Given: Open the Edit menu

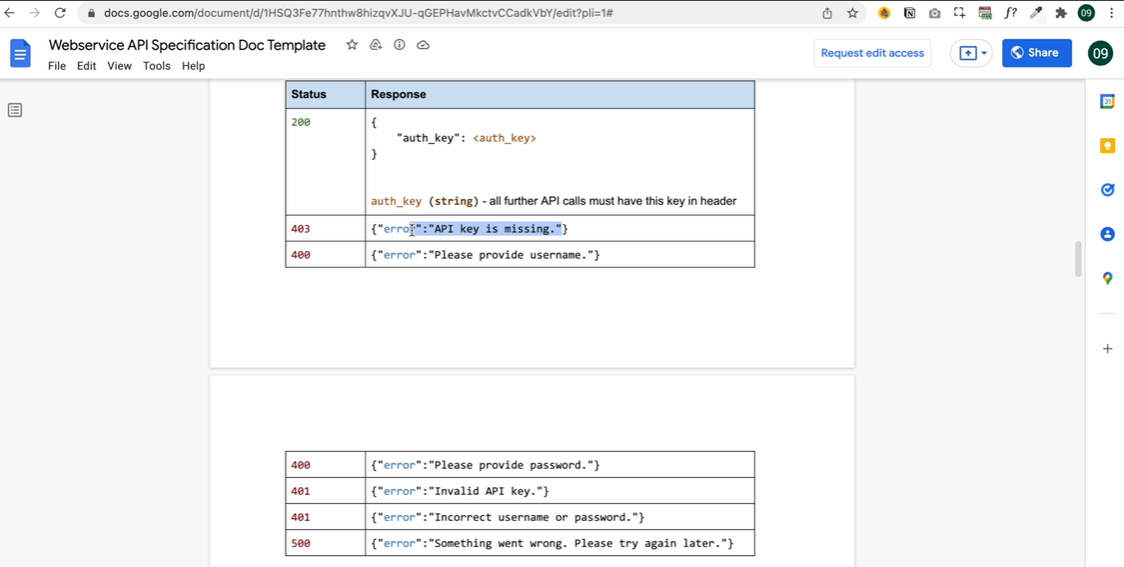Looking at the screenshot, I should click(87, 66).
